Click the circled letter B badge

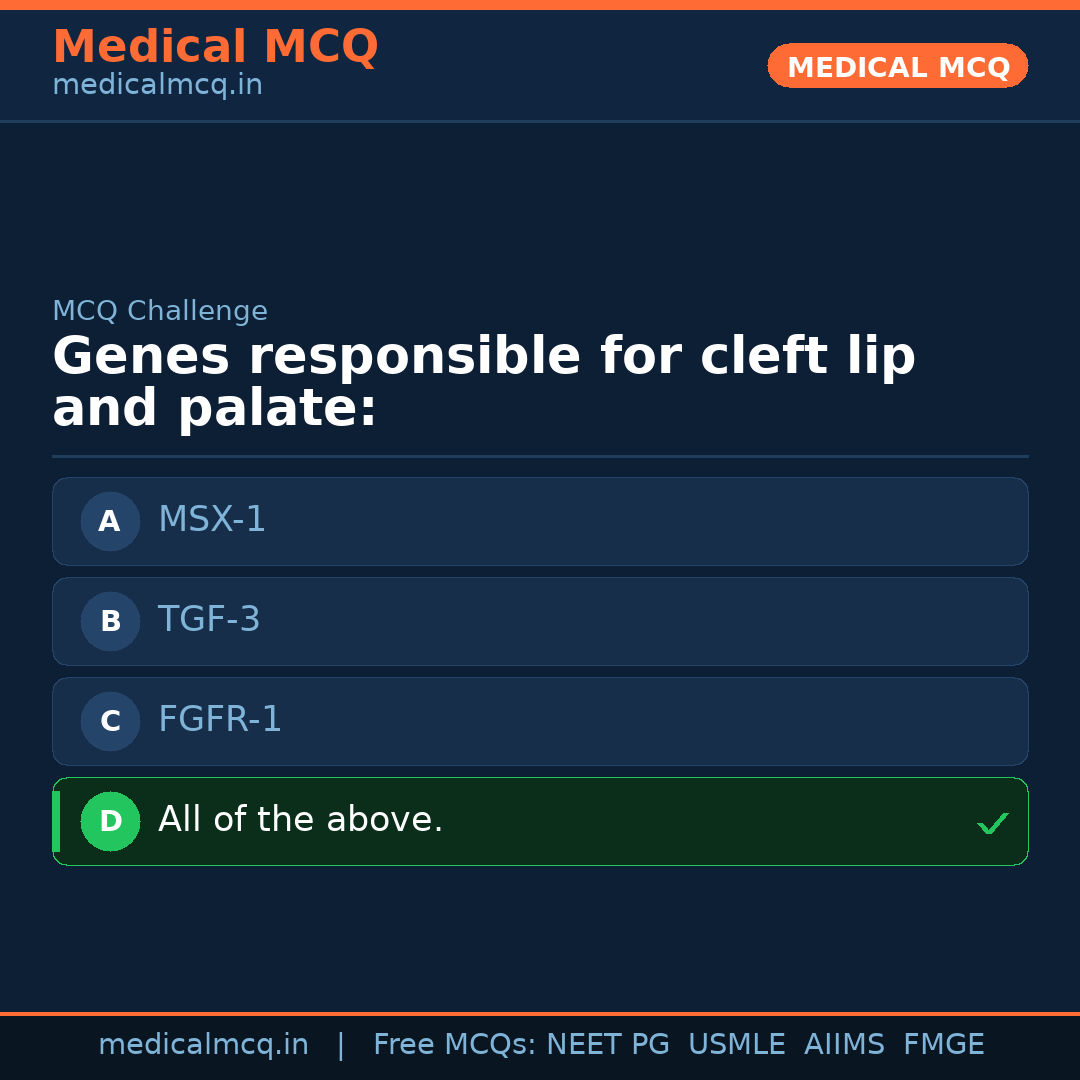110,621
